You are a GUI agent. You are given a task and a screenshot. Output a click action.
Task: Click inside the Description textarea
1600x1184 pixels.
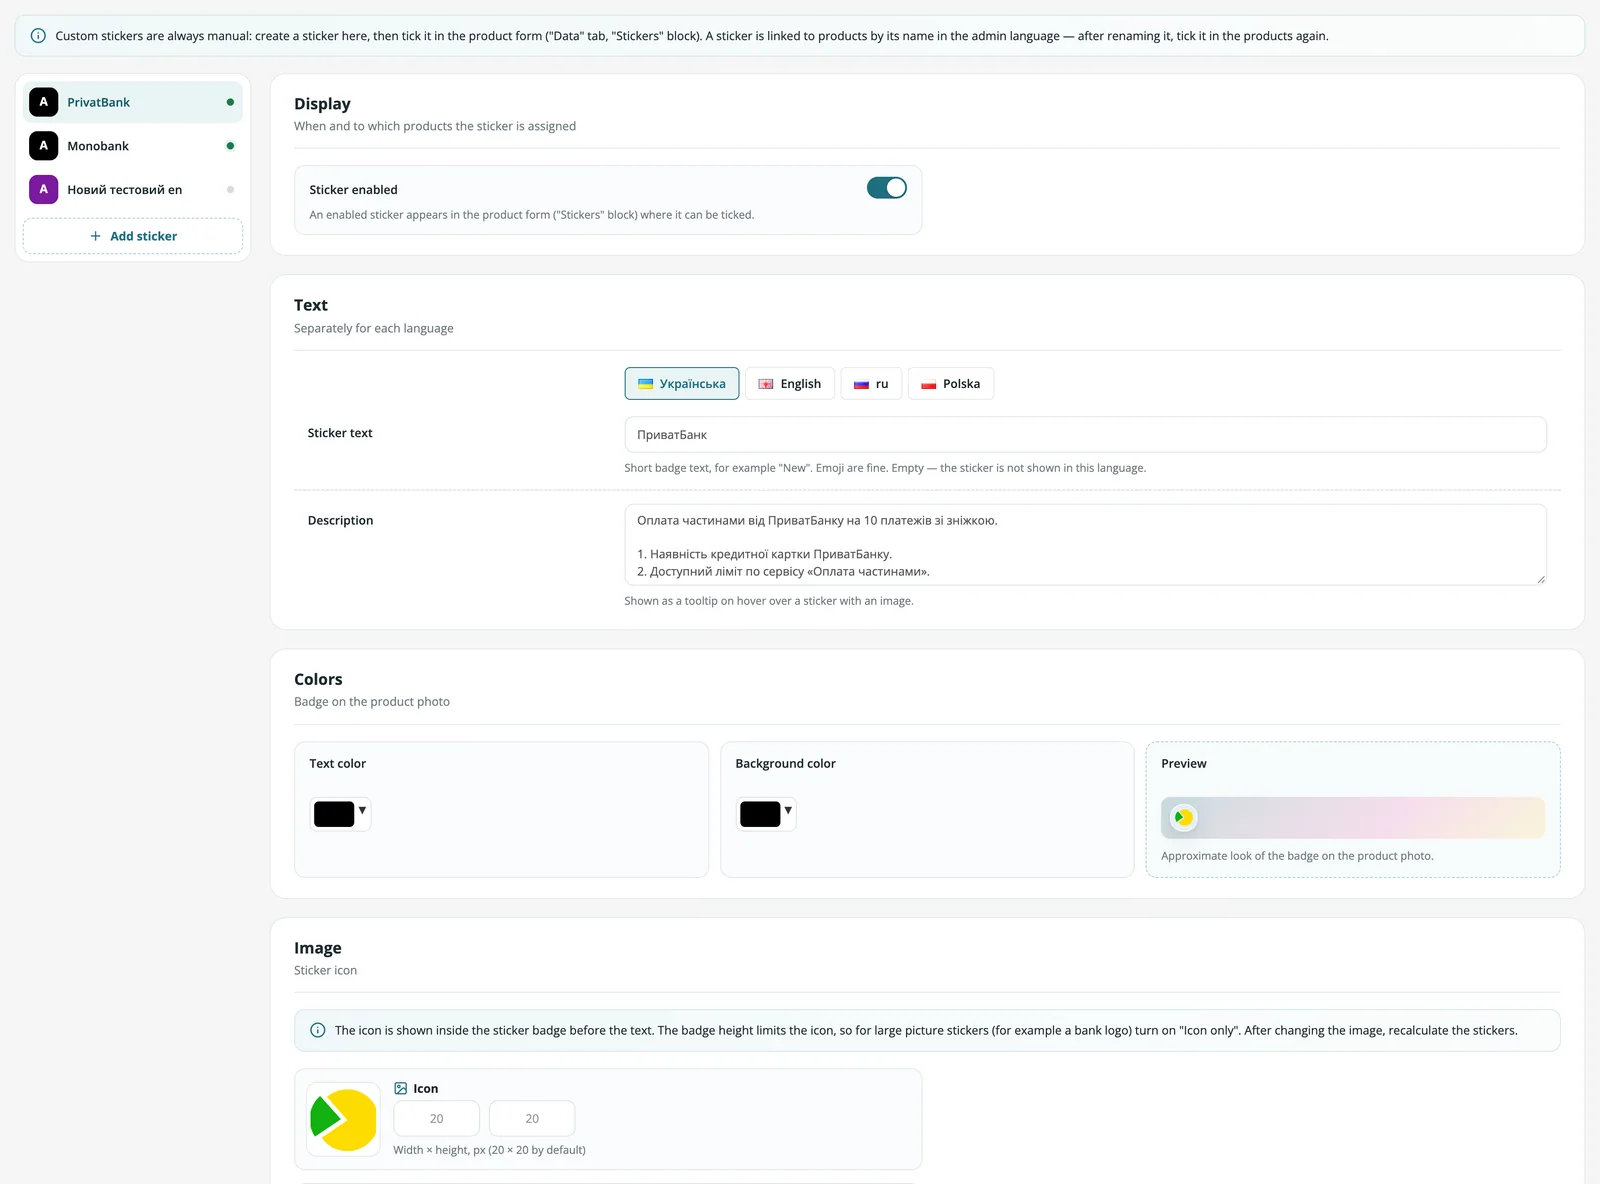[1085, 545]
